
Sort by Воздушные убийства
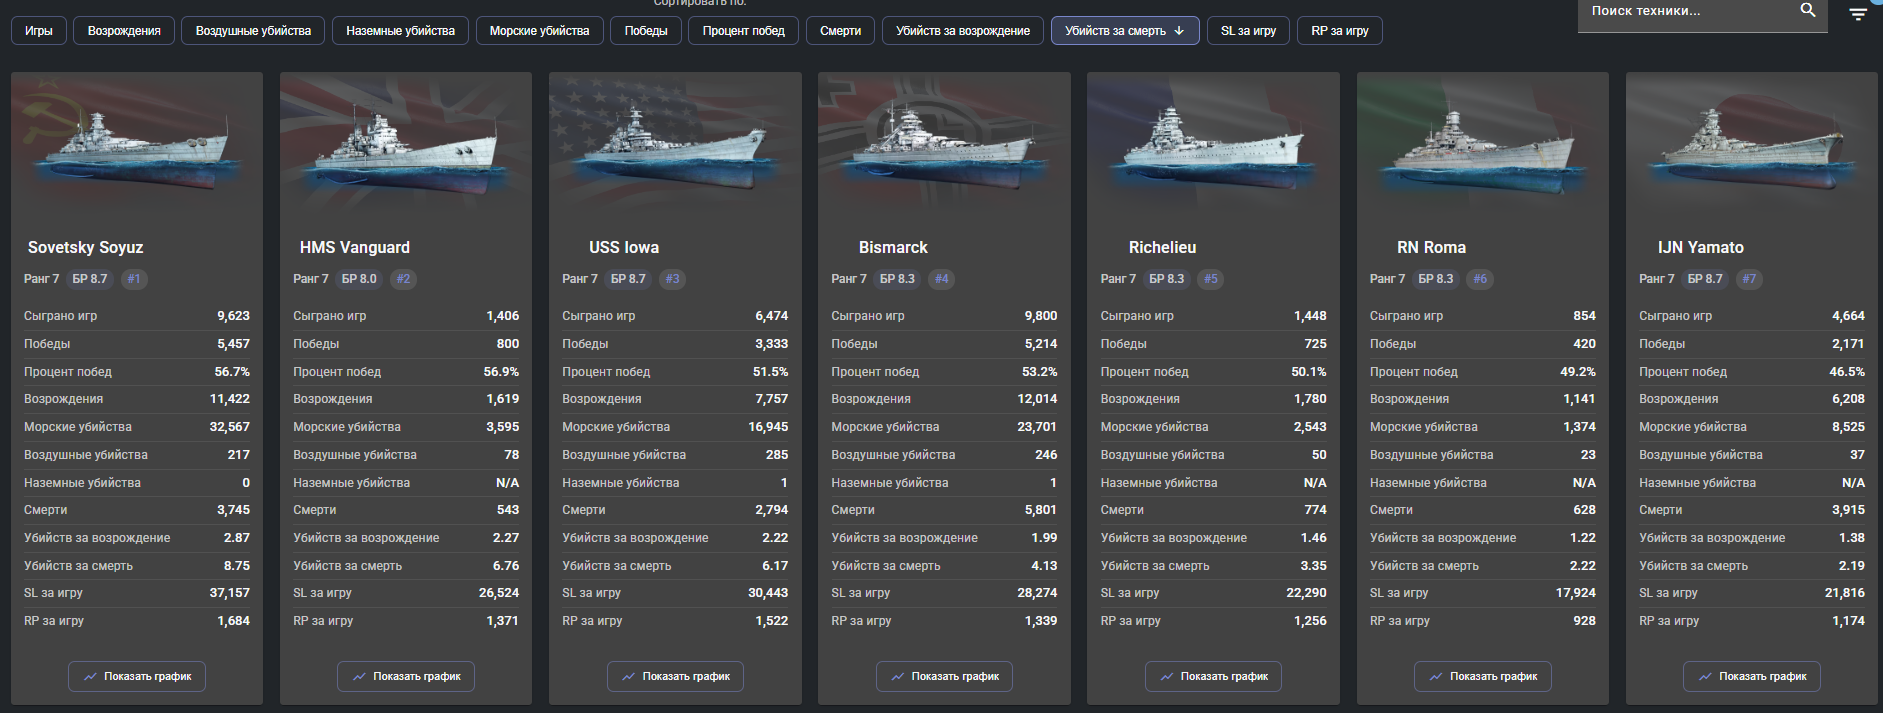pos(253,31)
